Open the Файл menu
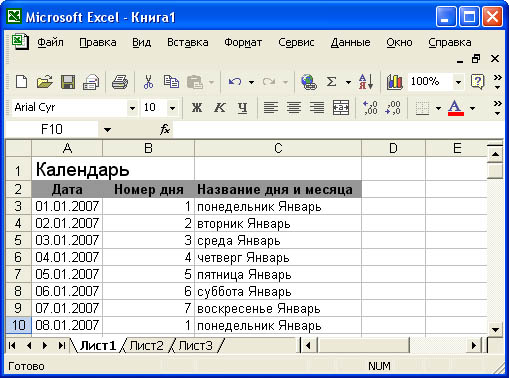This screenshot has height=378, width=509. click(x=50, y=42)
